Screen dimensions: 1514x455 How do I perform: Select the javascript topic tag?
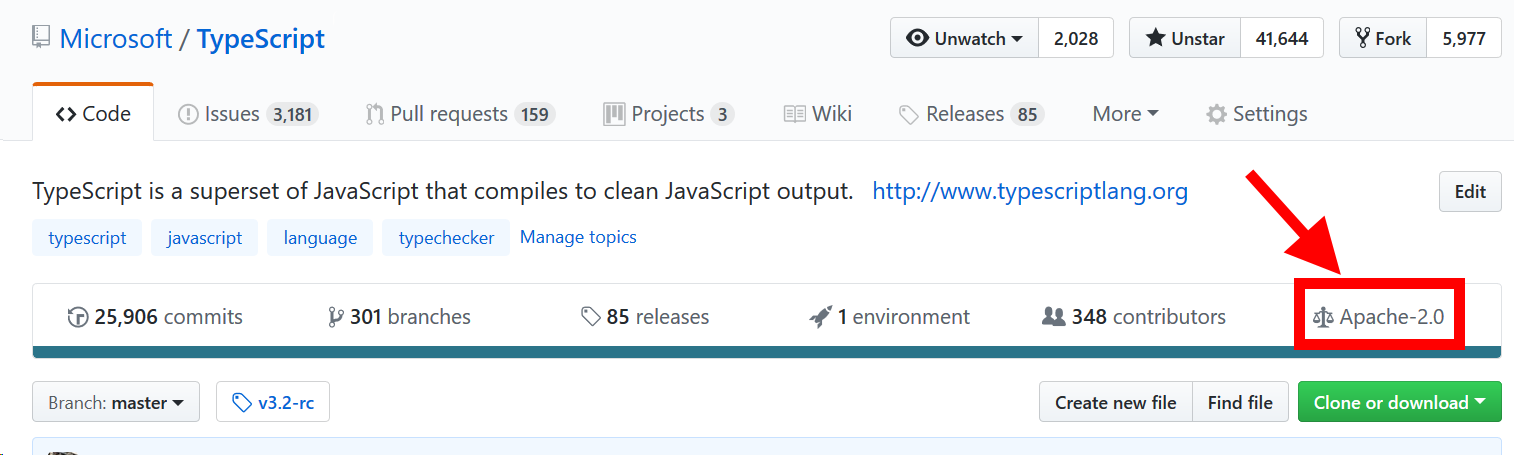[x=204, y=238]
